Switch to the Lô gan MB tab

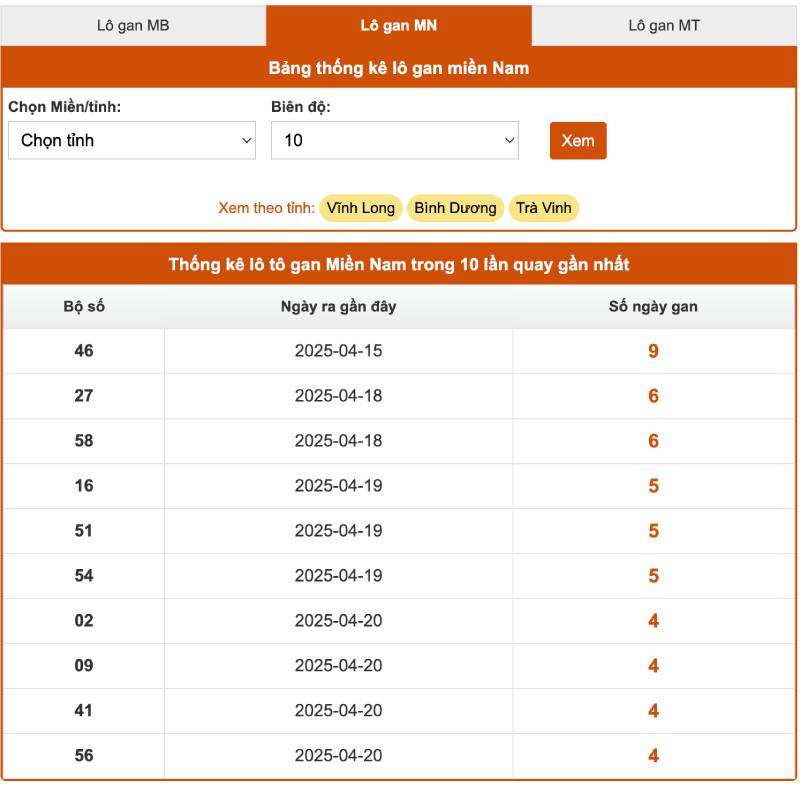coord(133,25)
